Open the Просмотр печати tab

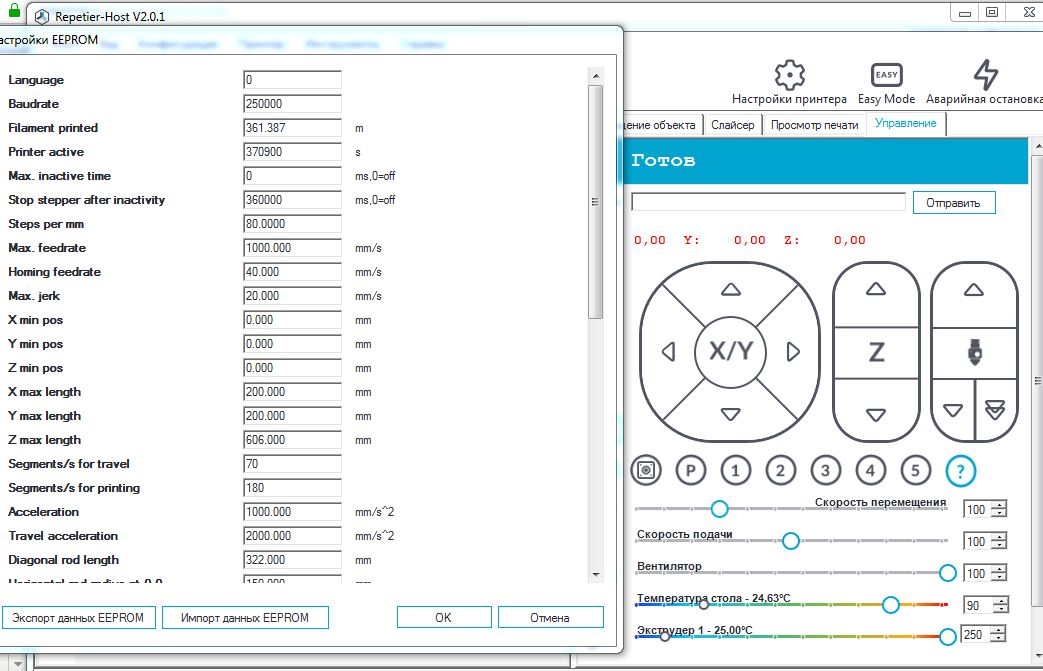814,125
